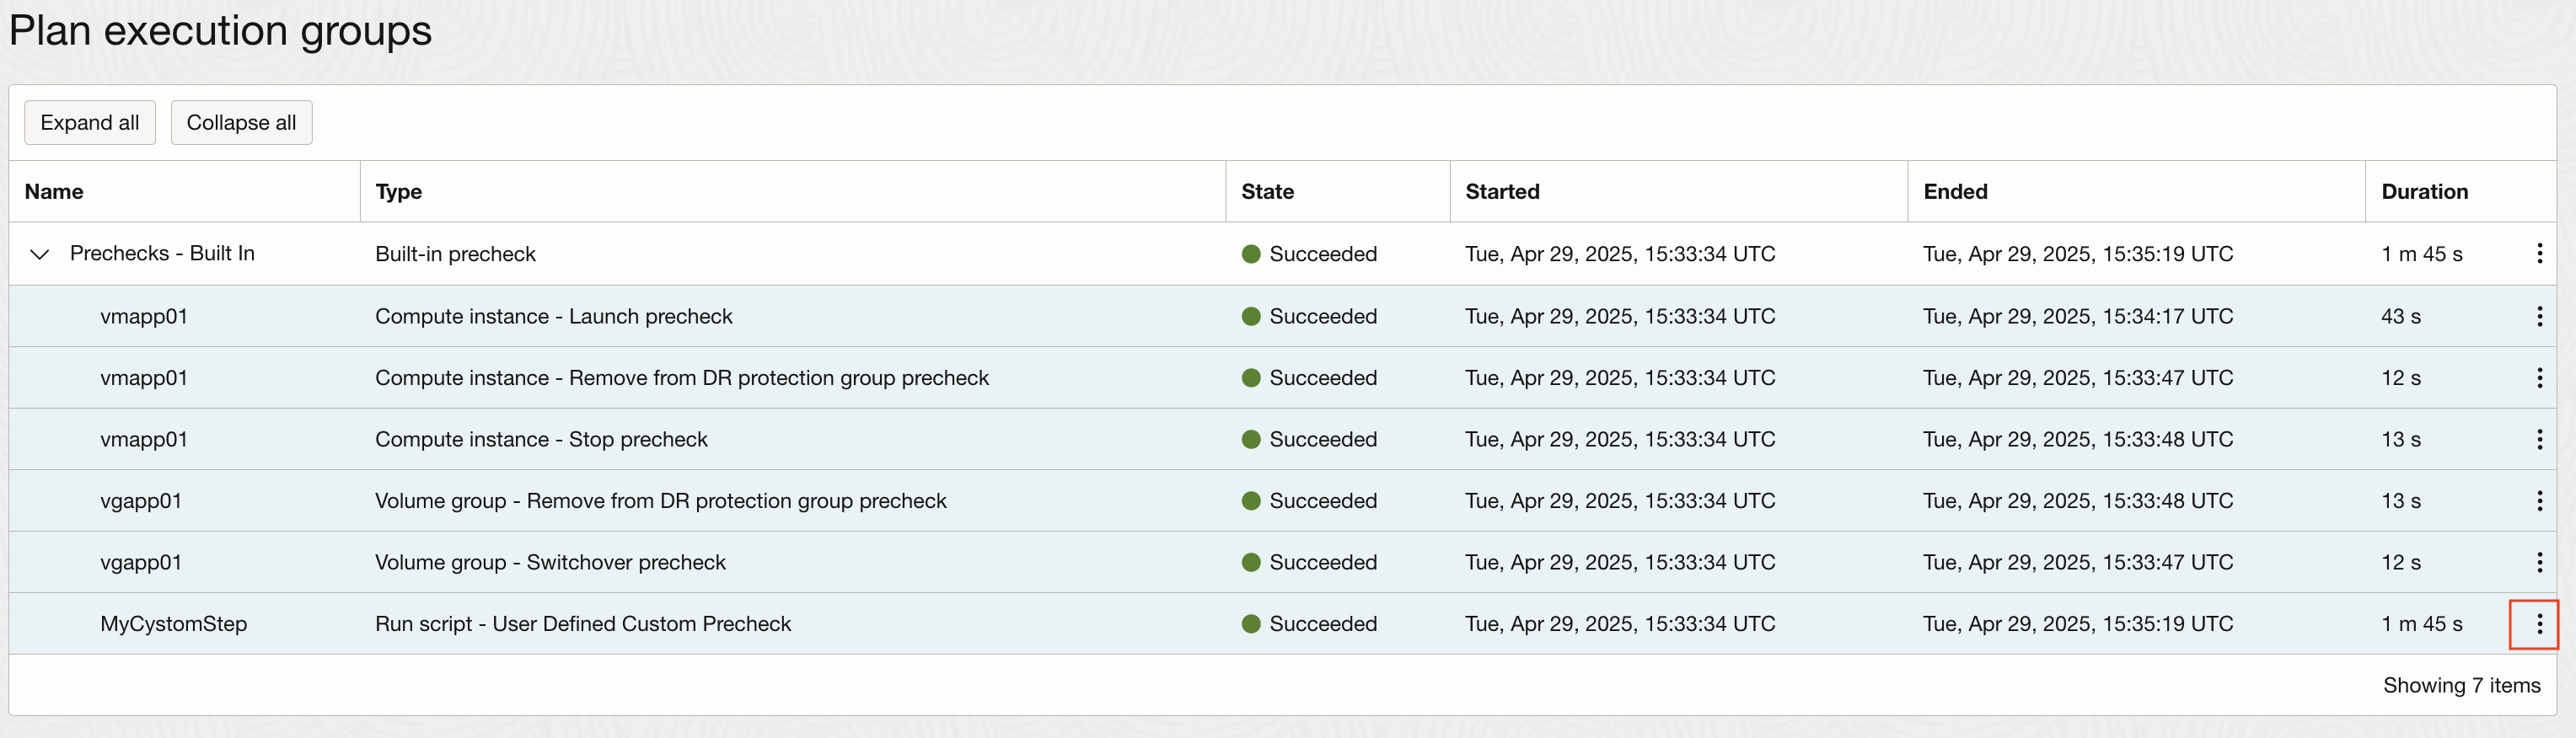The width and height of the screenshot is (2576, 738).
Task: Open actions menu for Volume group Switchover row
Action: click(x=2539, y=562)
